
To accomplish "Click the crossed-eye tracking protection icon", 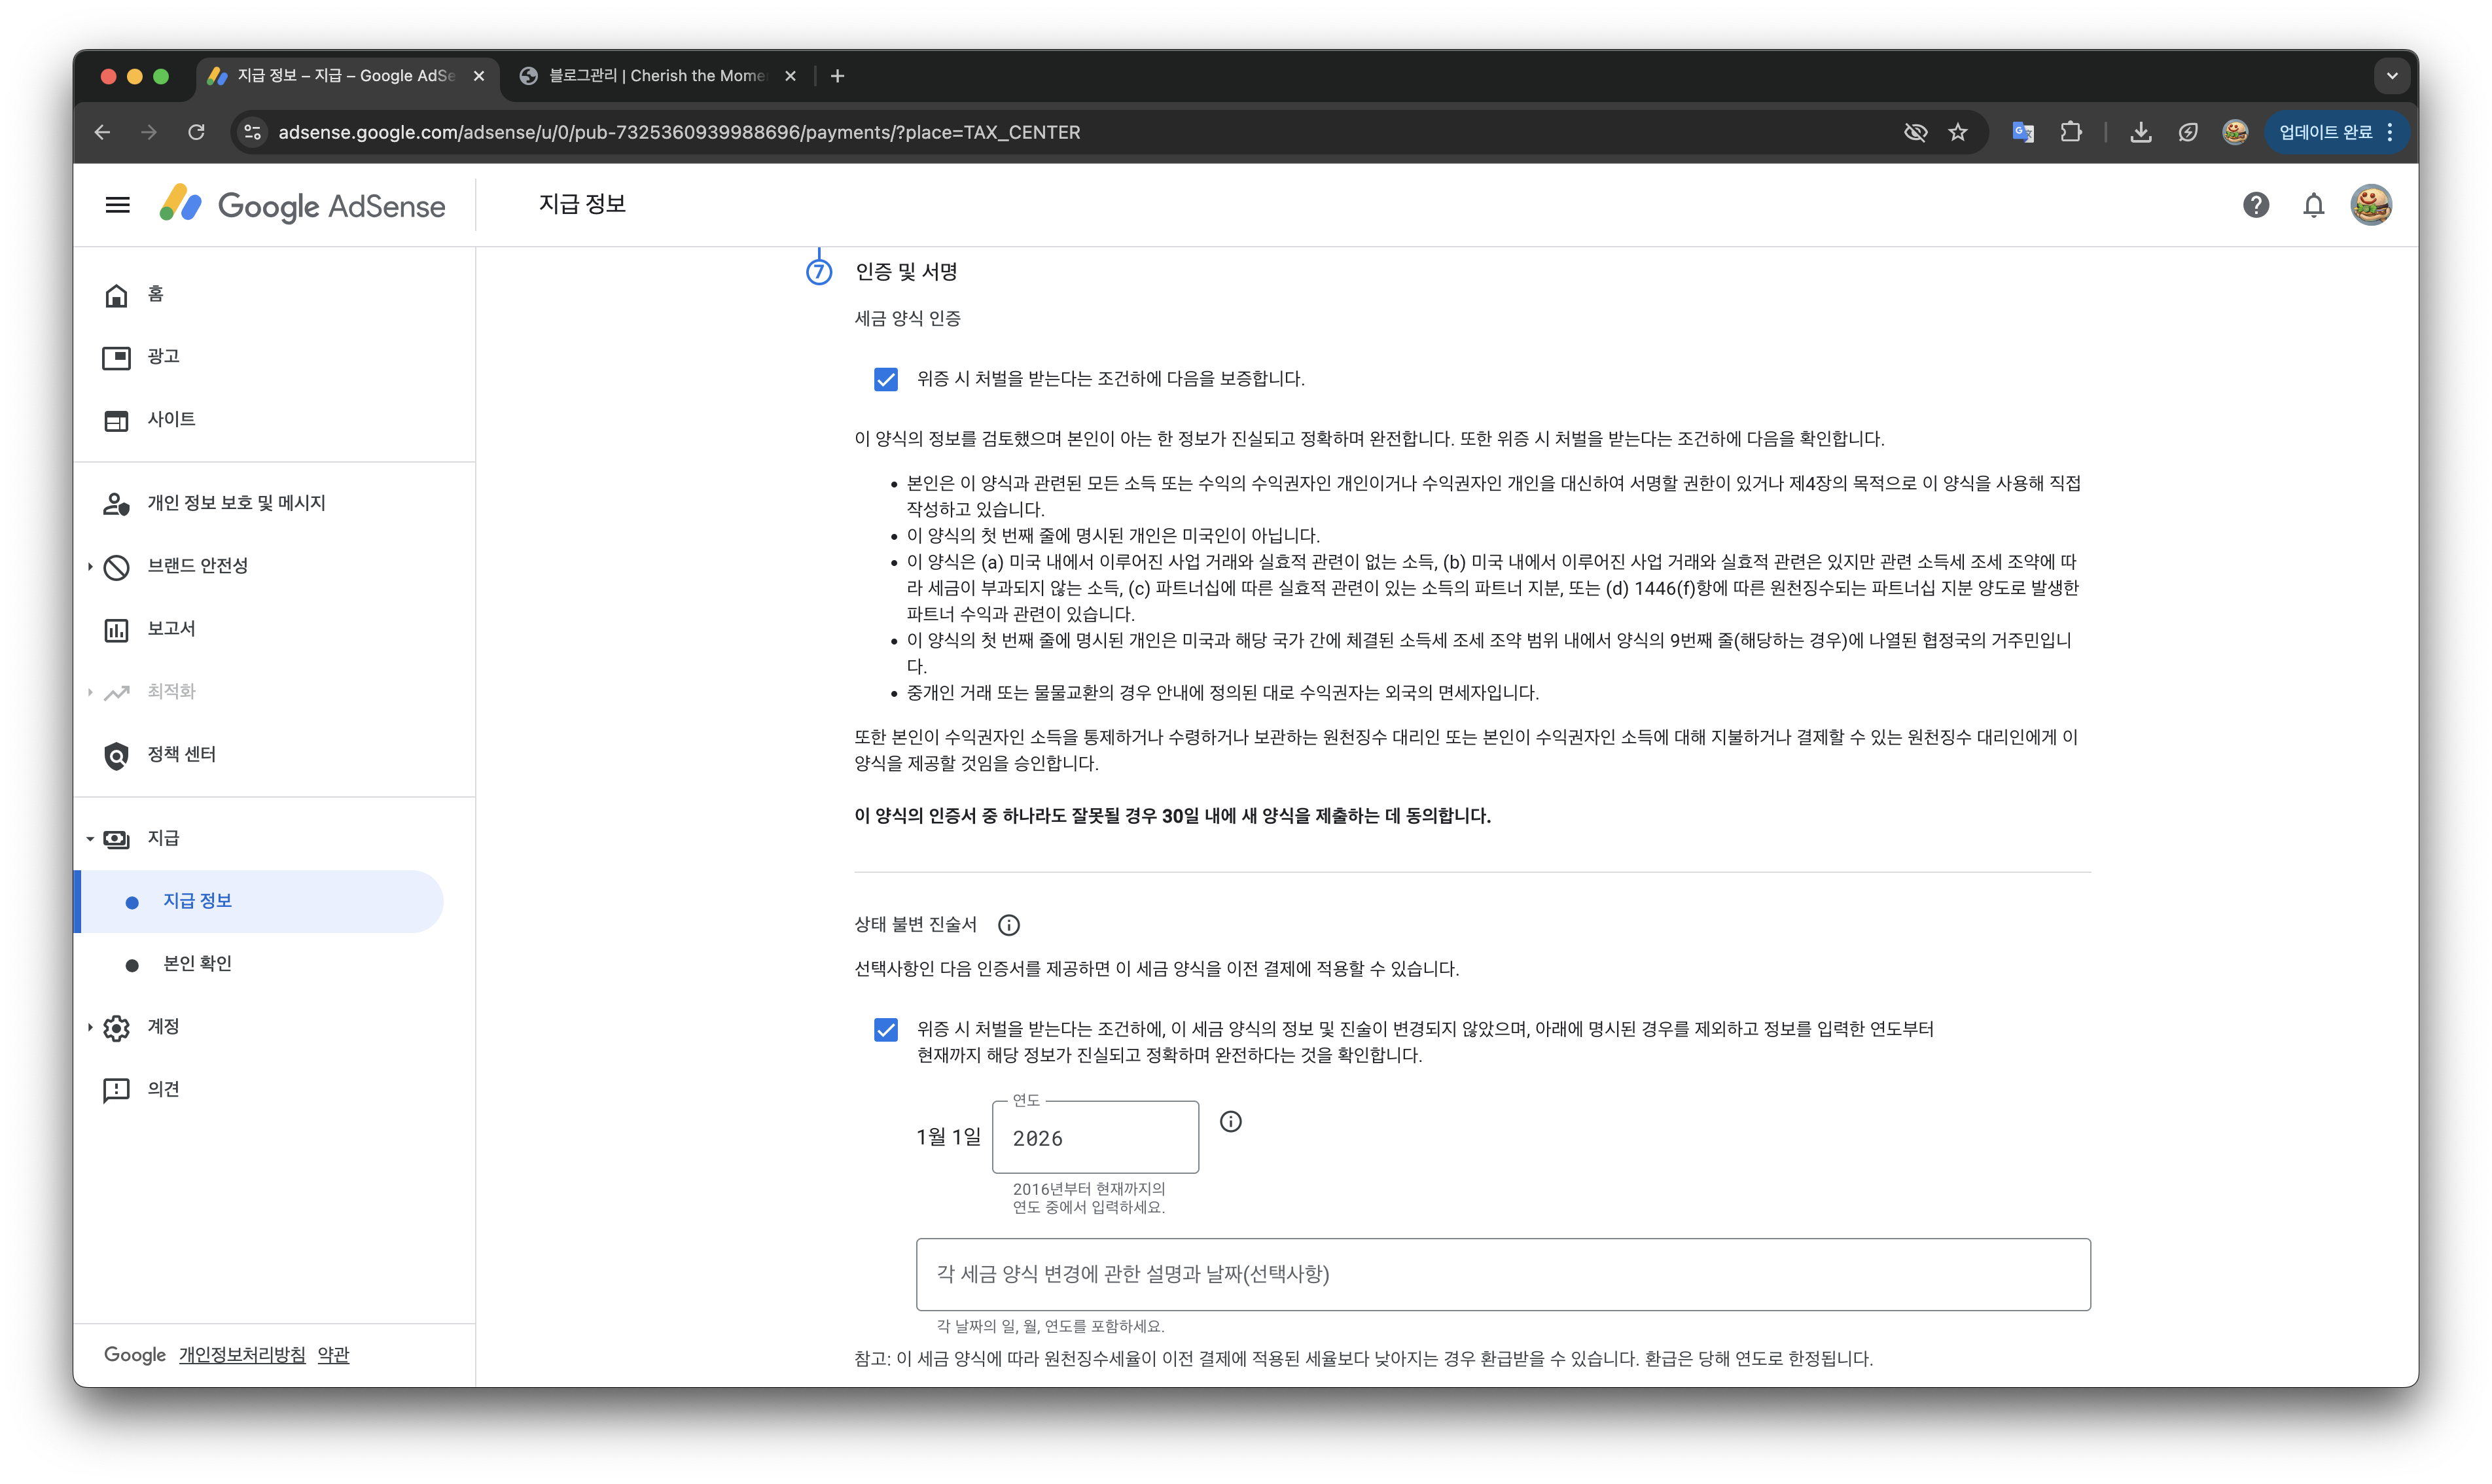I will [x=1915, y=132].
